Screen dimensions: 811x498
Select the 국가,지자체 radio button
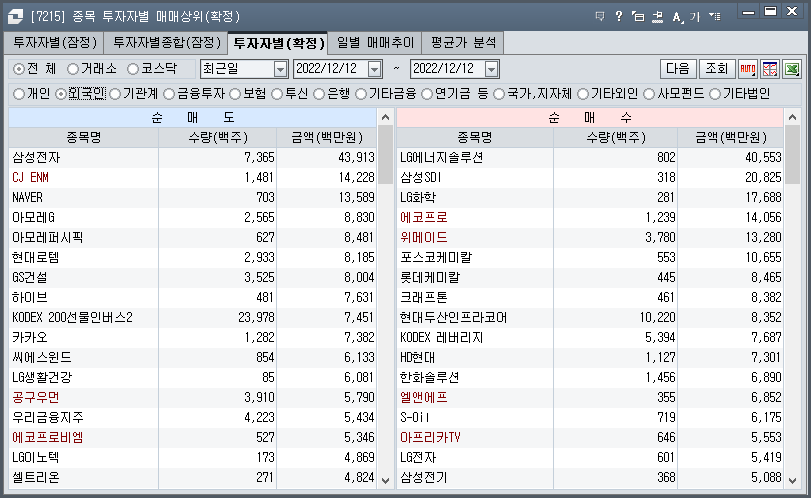499,94
